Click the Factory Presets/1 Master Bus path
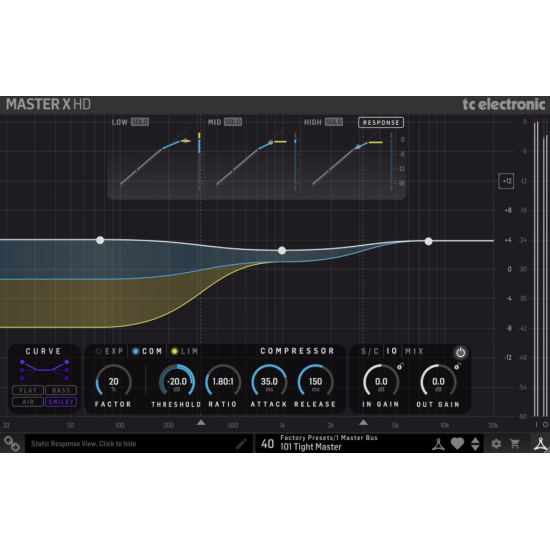Screen dimensions: 550x550 (x=329, y=437)
